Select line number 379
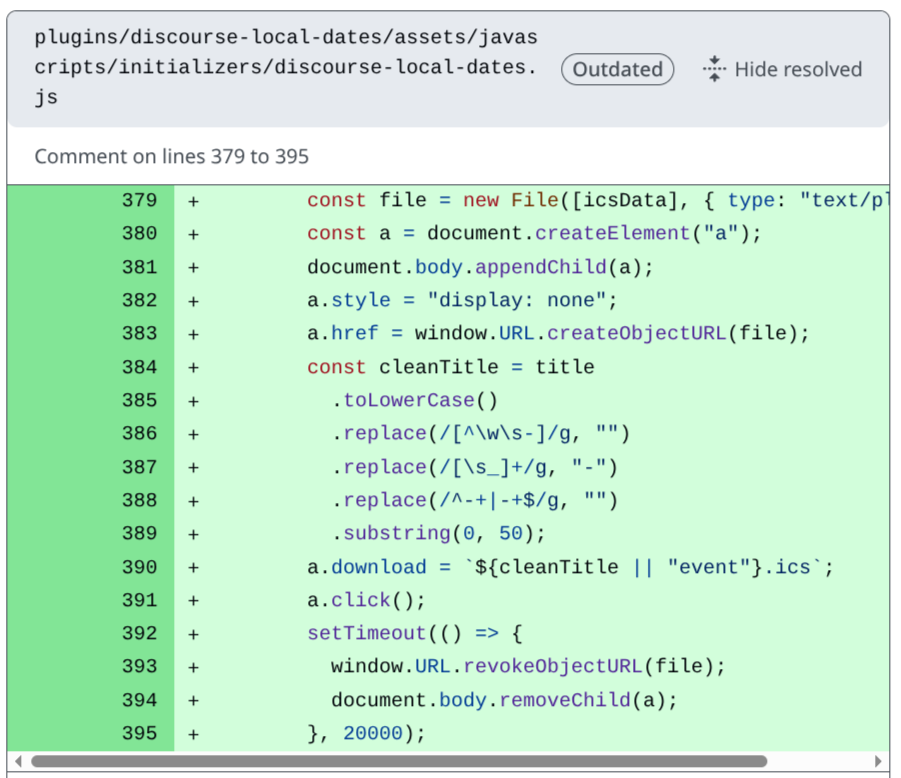Screen dimensions: 901x778 139,200
